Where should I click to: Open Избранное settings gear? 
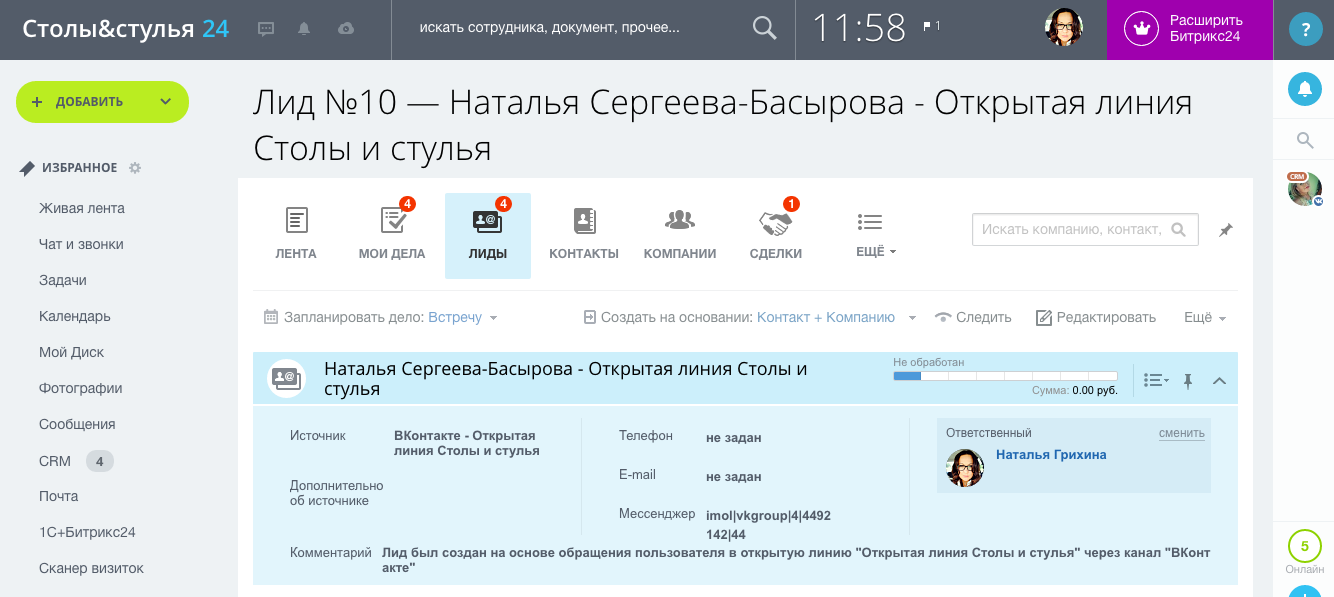click(135, 168)
